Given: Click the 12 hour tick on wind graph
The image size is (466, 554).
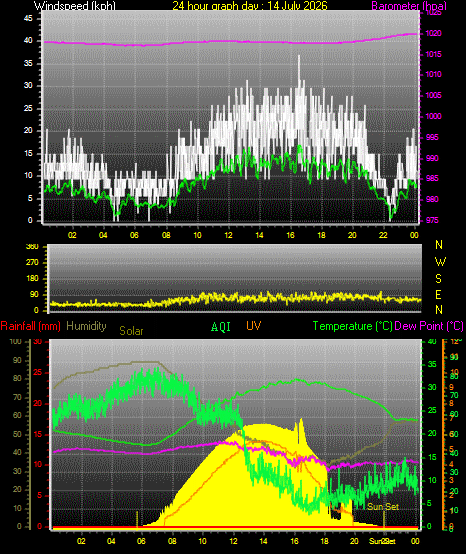Looking at the screenshot, I should click(x=228, y=235).
